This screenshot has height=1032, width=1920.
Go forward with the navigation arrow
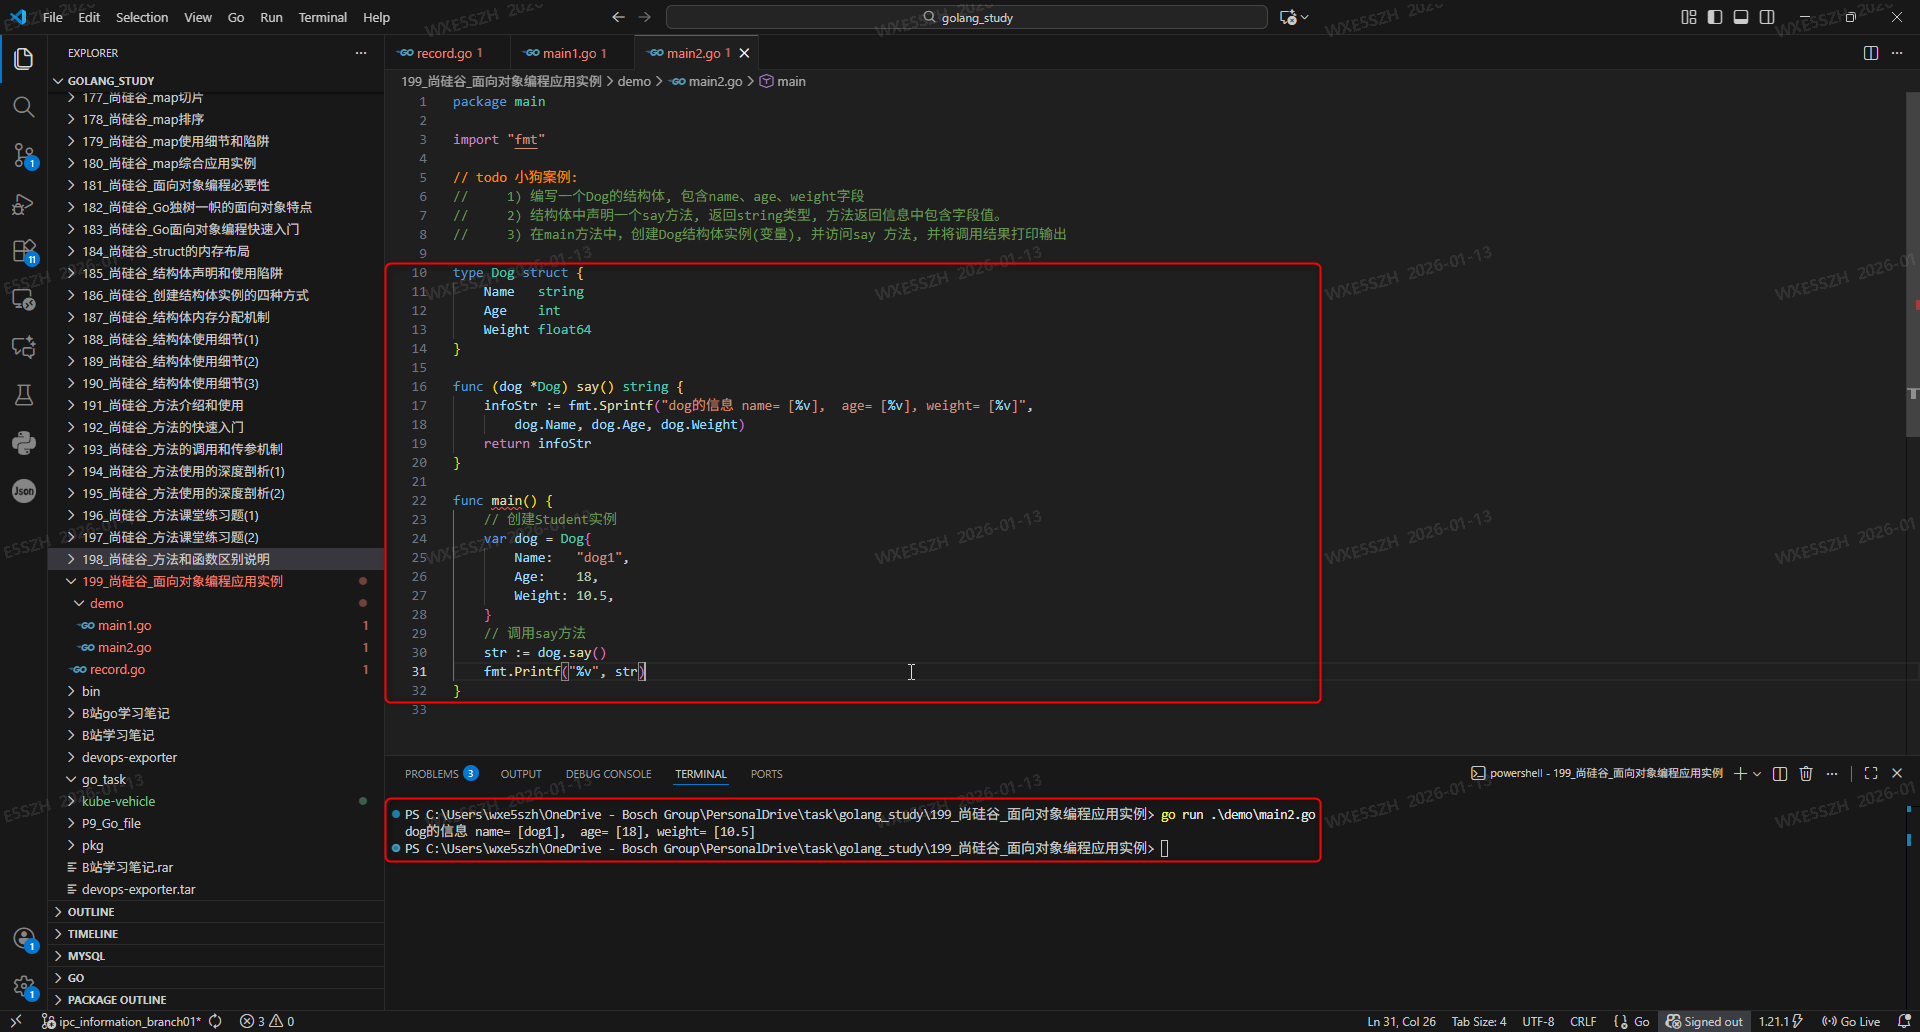tap(645, 17)
